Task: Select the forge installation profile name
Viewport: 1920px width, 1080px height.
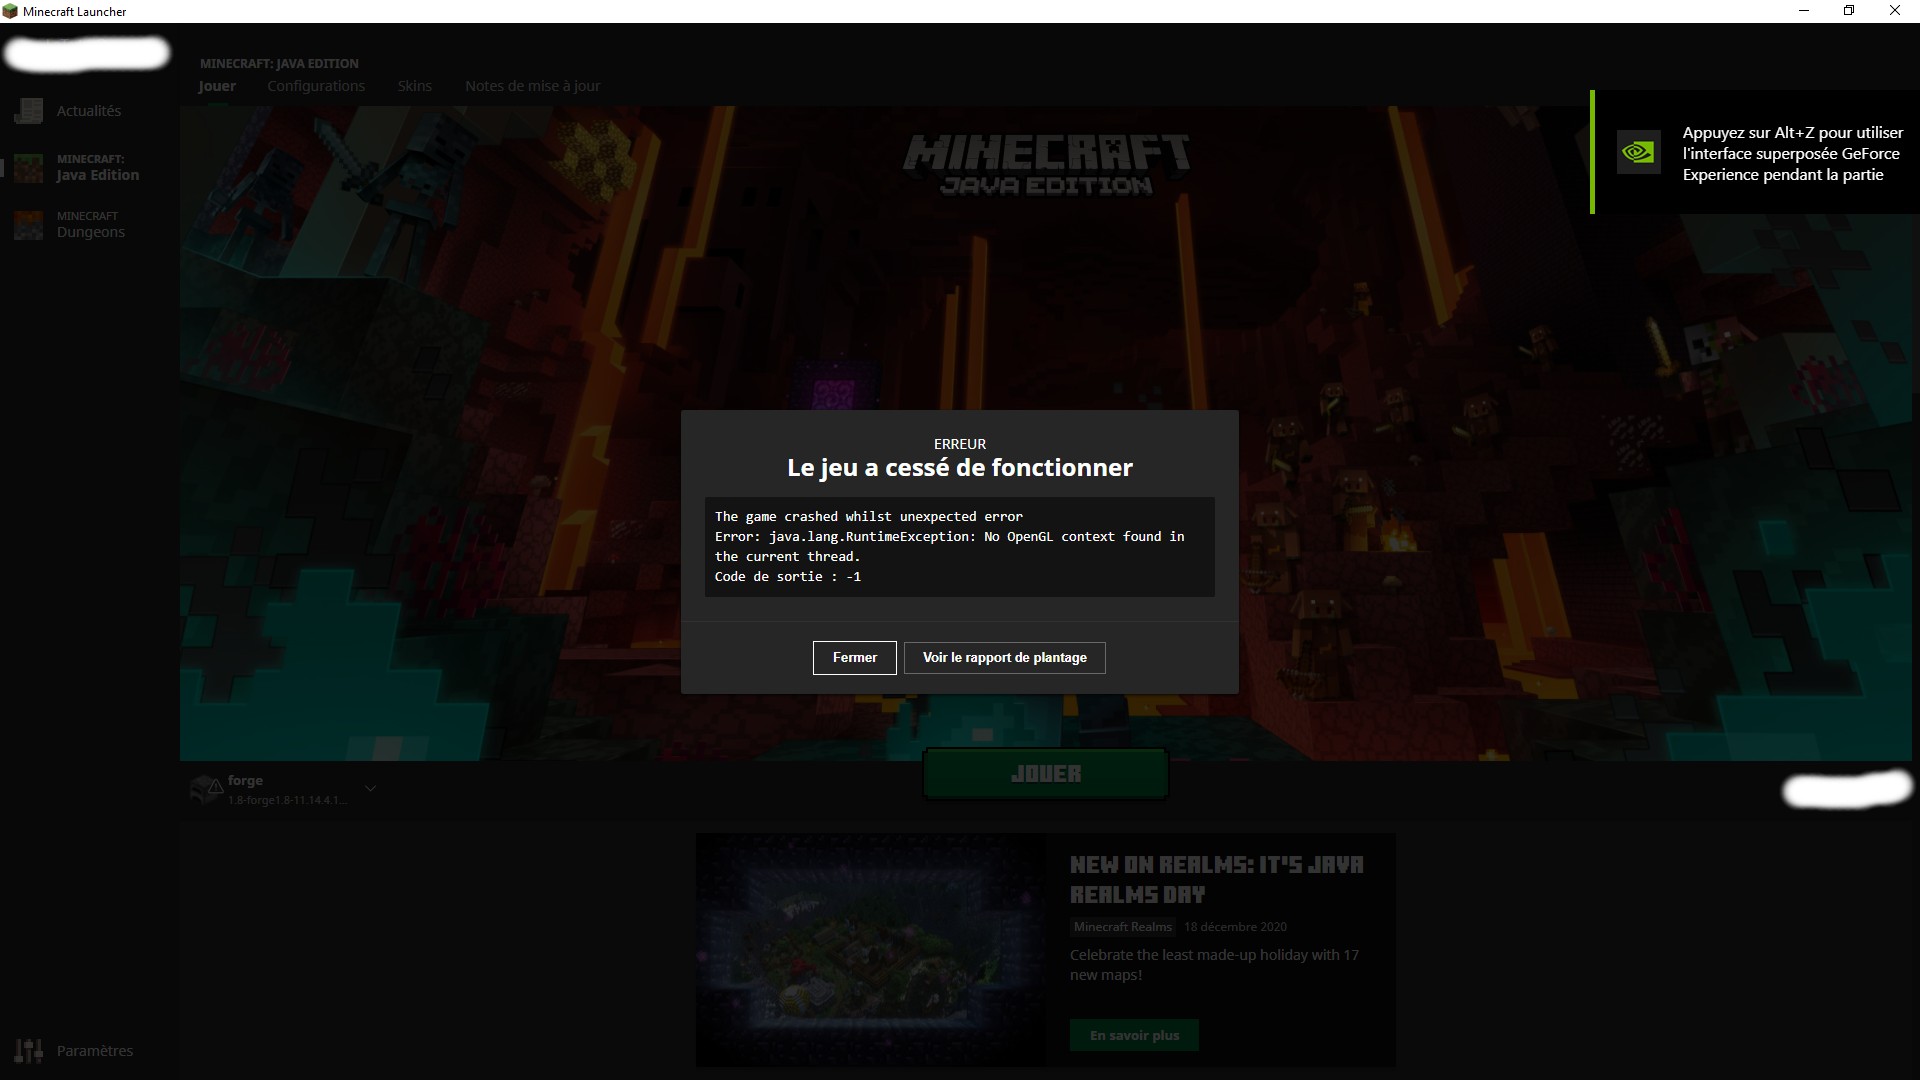Action: point(245,781)
